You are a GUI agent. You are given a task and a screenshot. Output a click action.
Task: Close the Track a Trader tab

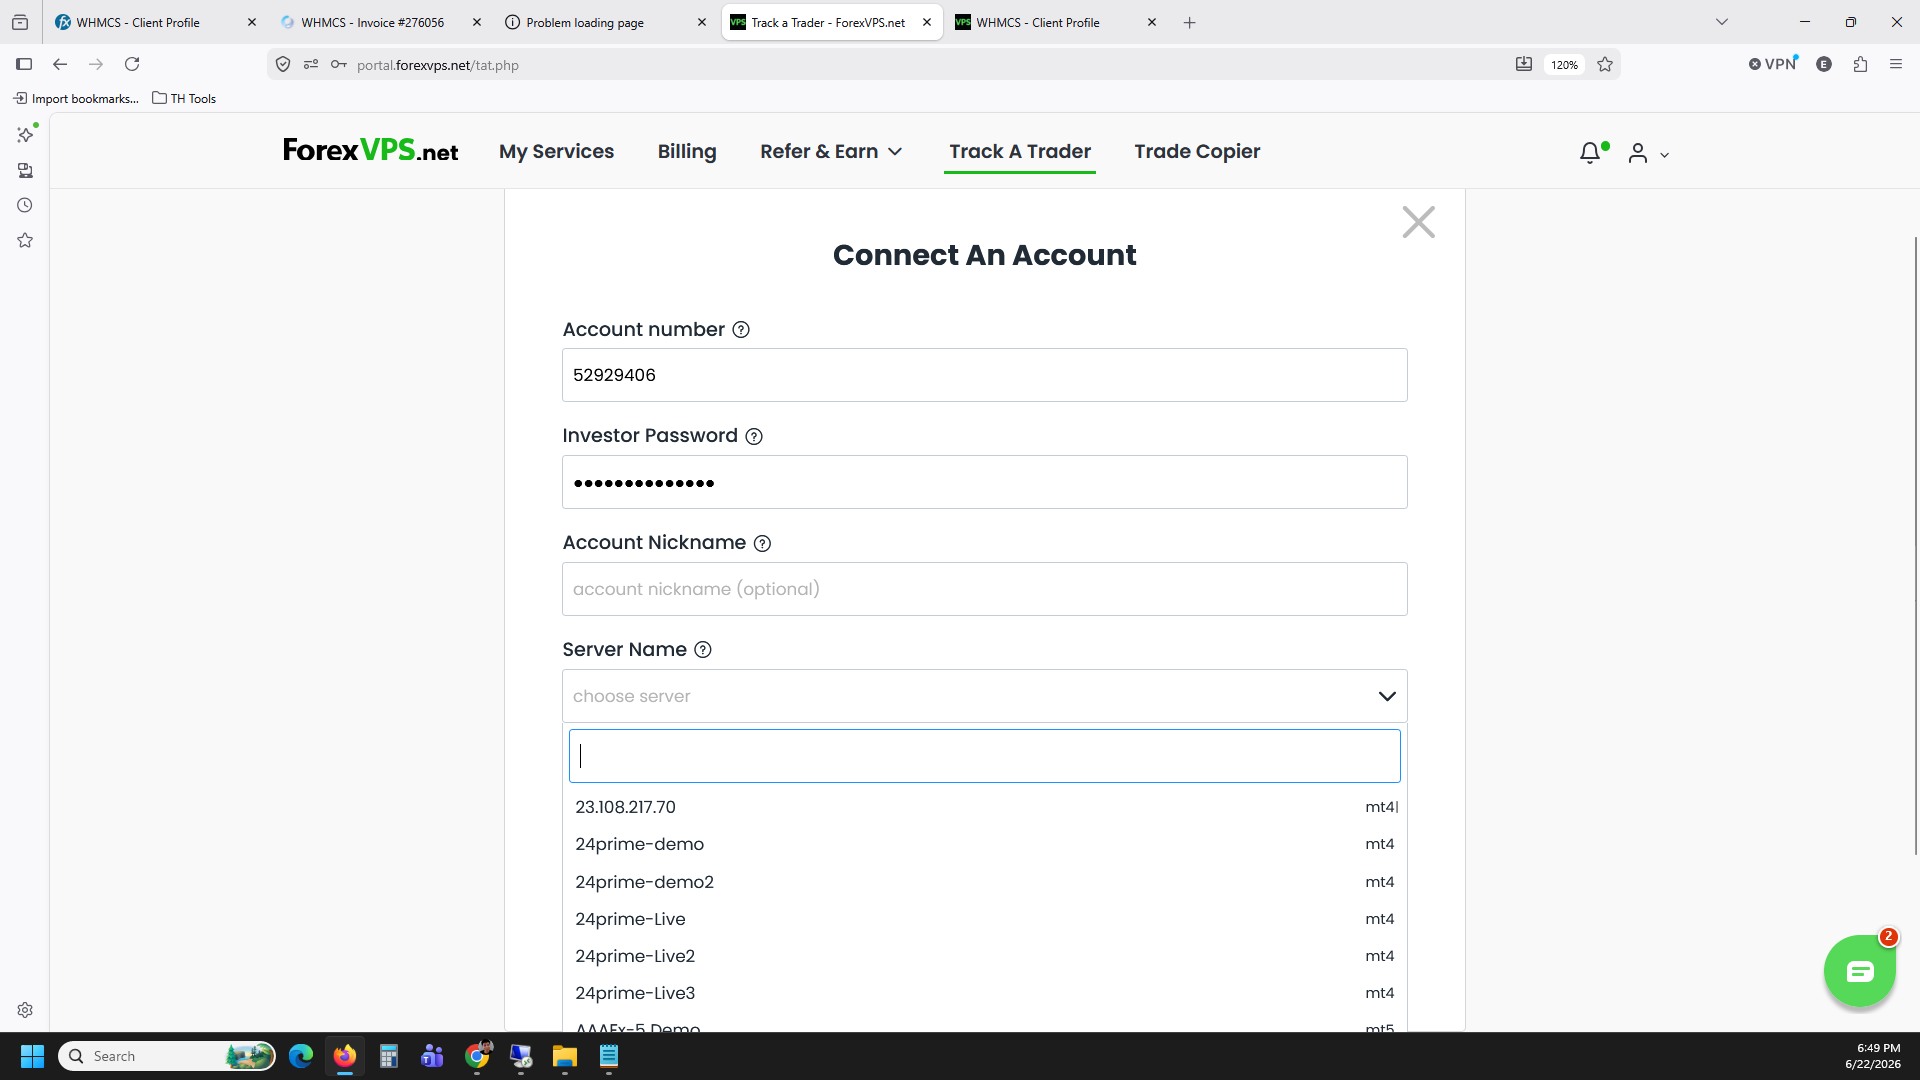click(926, 22)
